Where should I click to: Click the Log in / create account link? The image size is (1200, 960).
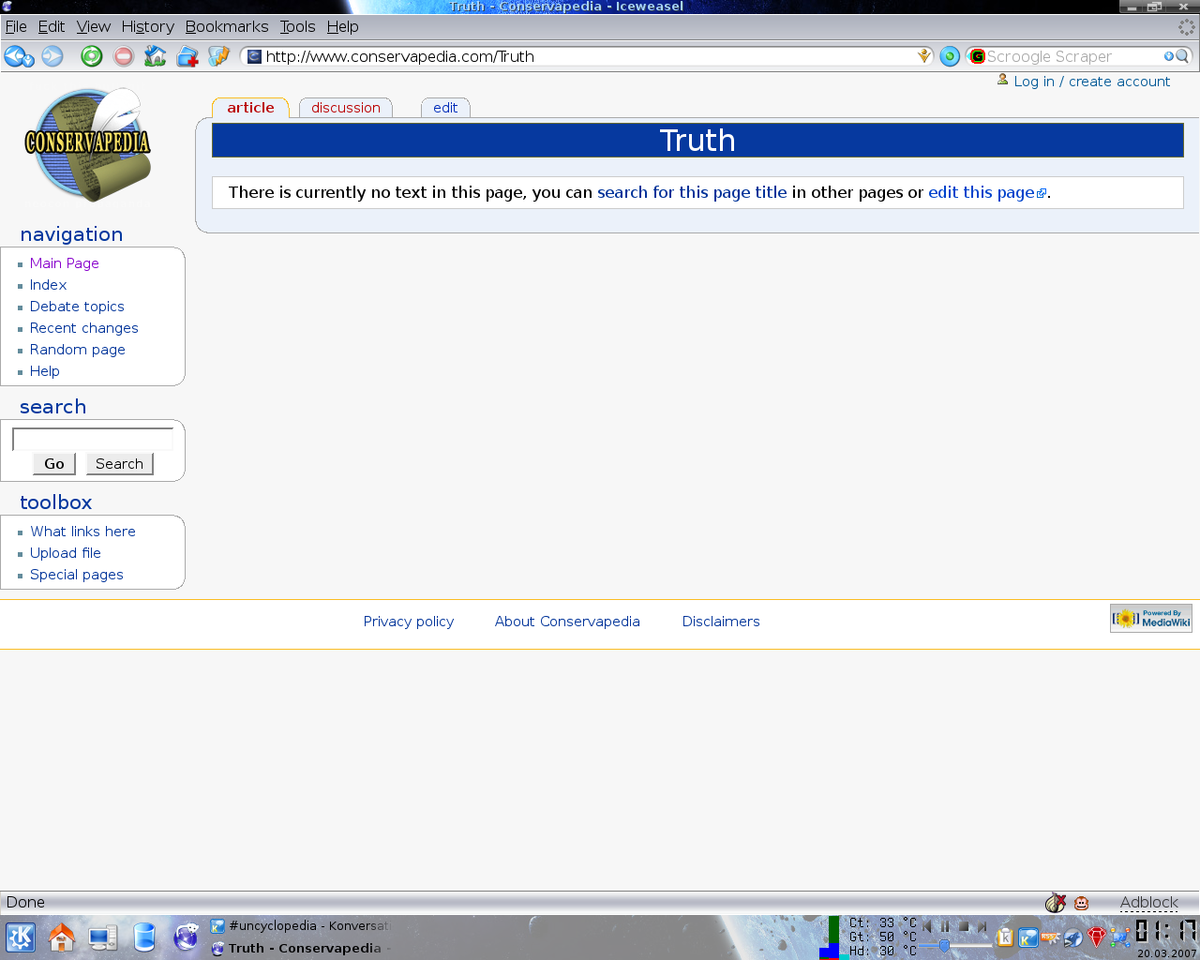pyautogui.click(x=1091, y=82)
